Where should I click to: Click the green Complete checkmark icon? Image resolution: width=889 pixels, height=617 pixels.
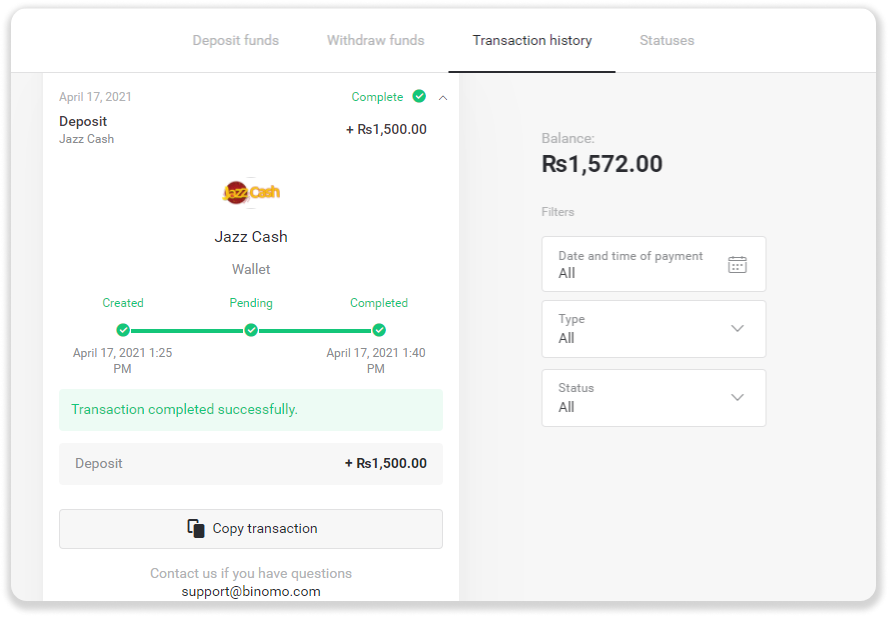[x=419, y=97]
